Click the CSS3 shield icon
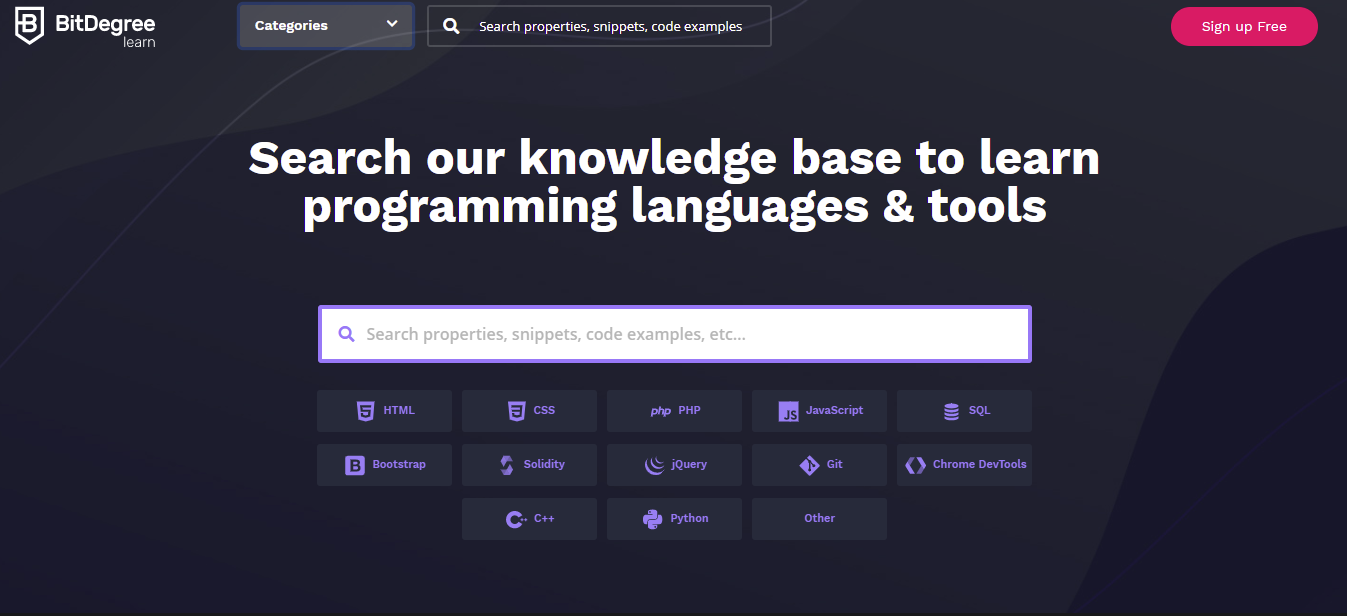Viewport: 1347px width, 616px height. click(516, 411)
